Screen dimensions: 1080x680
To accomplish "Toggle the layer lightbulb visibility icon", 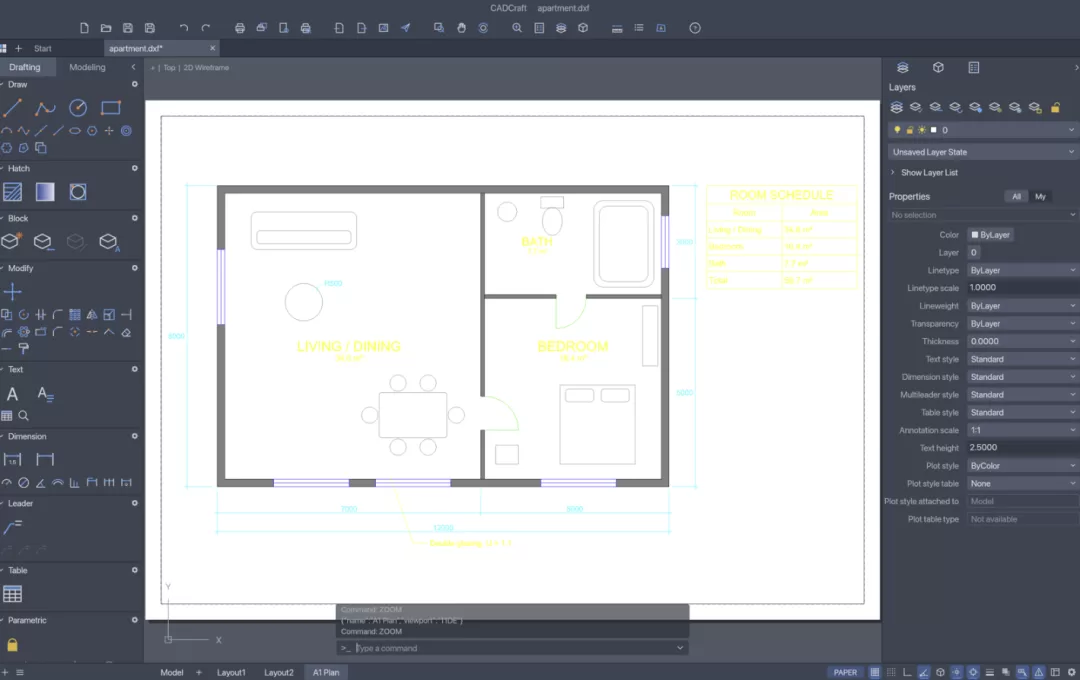I will point(897,130).
